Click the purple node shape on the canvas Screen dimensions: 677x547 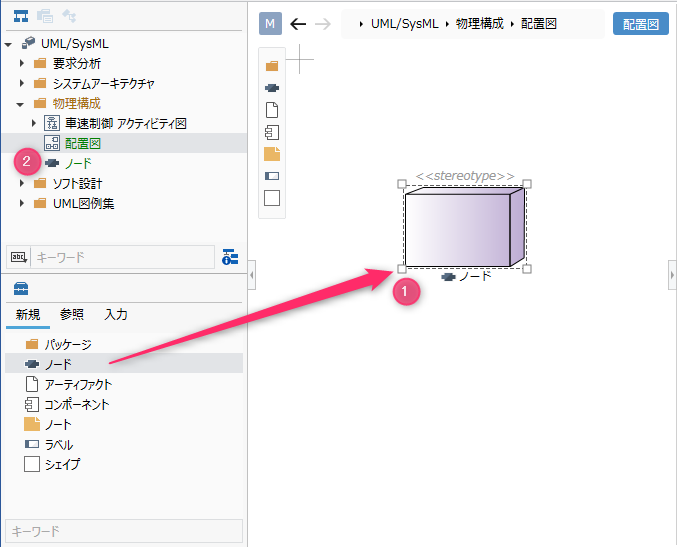(x=465, y=227)
